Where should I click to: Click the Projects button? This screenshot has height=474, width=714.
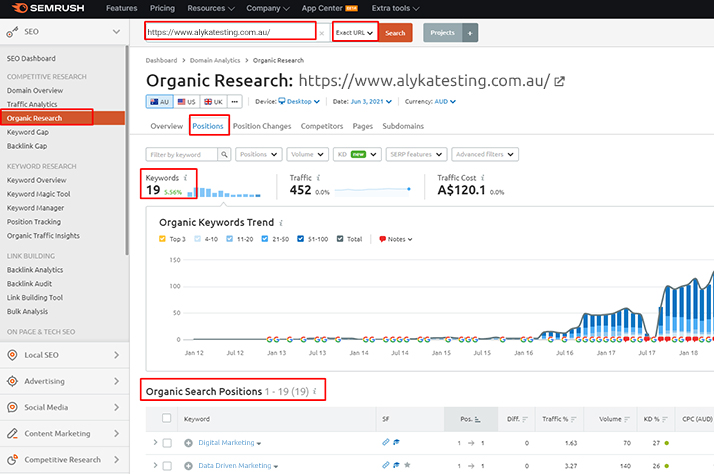coord(442,33)
